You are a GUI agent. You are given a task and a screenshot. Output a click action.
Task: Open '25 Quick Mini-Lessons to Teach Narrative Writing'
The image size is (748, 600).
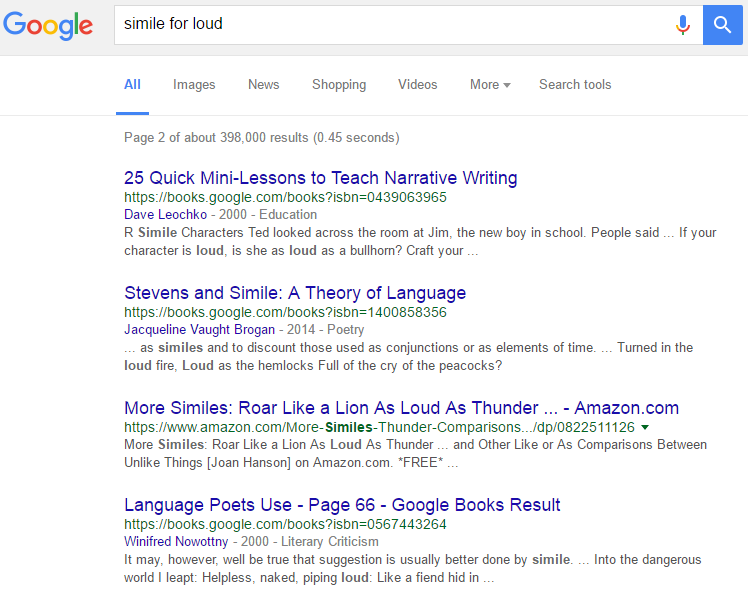(320, 178)
